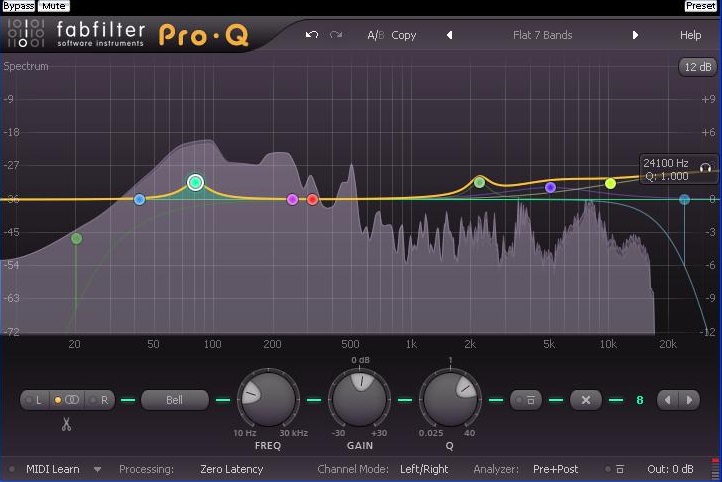Toggle the band bypass button
722x482 pixels.
coord(526,400)
